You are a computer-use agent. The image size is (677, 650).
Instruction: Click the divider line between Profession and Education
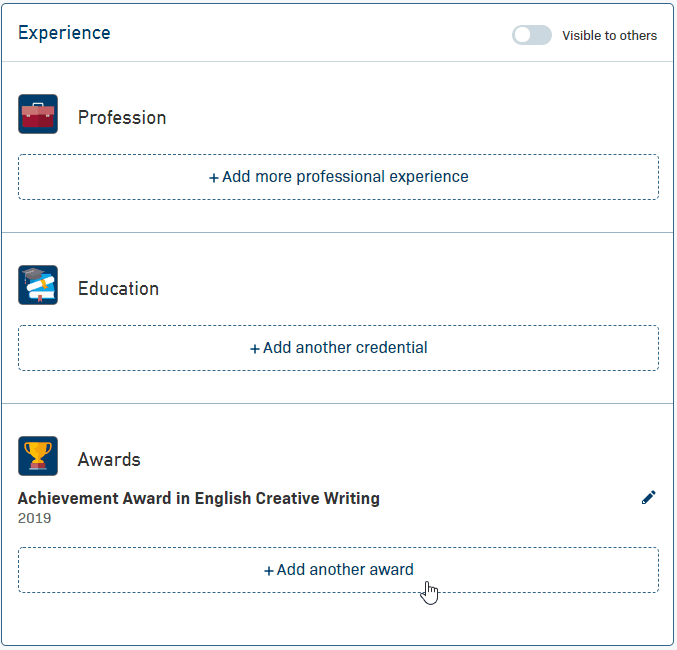point(338,233)
